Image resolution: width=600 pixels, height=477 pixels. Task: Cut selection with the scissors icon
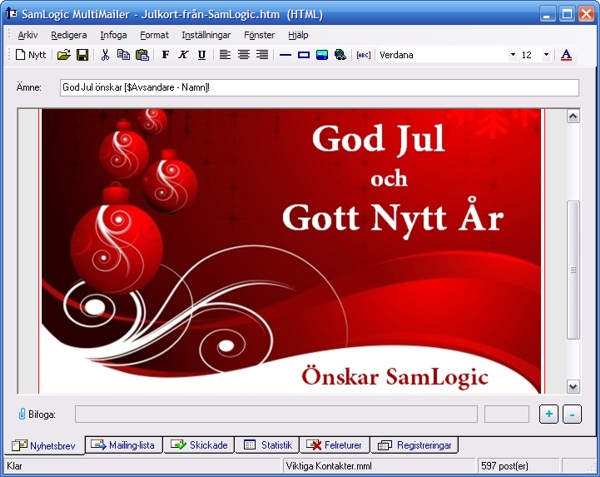105,55
